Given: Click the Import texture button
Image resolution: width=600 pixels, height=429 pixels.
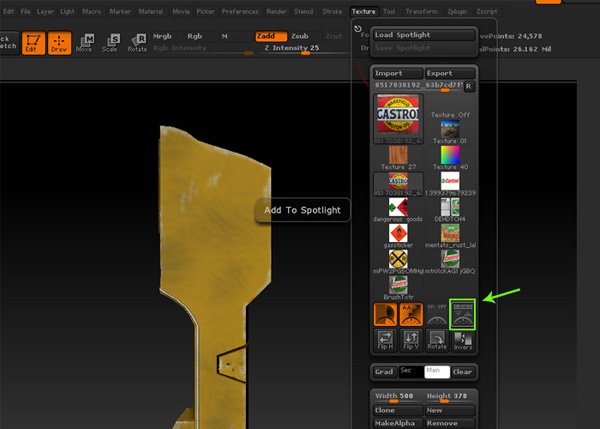Looking at the screenshot, I should click(398, 73).
